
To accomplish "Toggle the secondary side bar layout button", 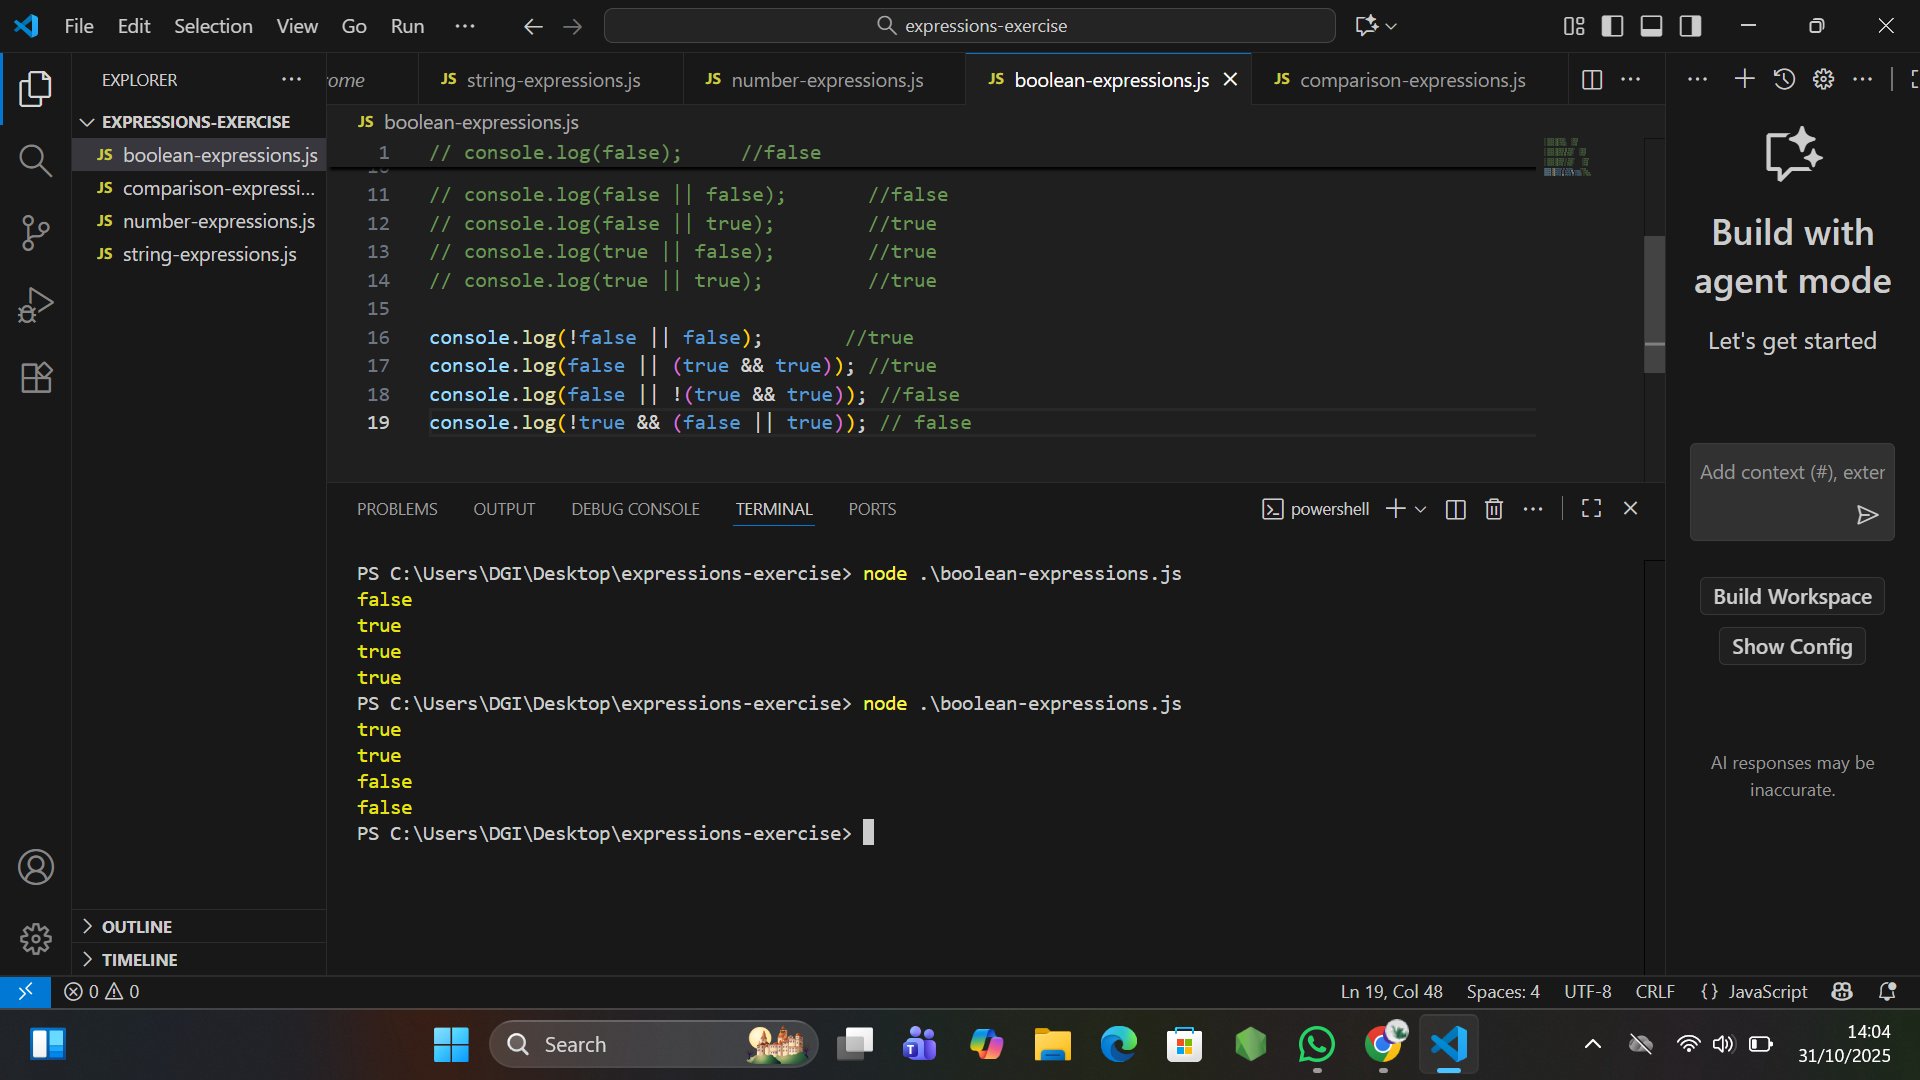I will pyautogui.click(x=1690, y=26).
